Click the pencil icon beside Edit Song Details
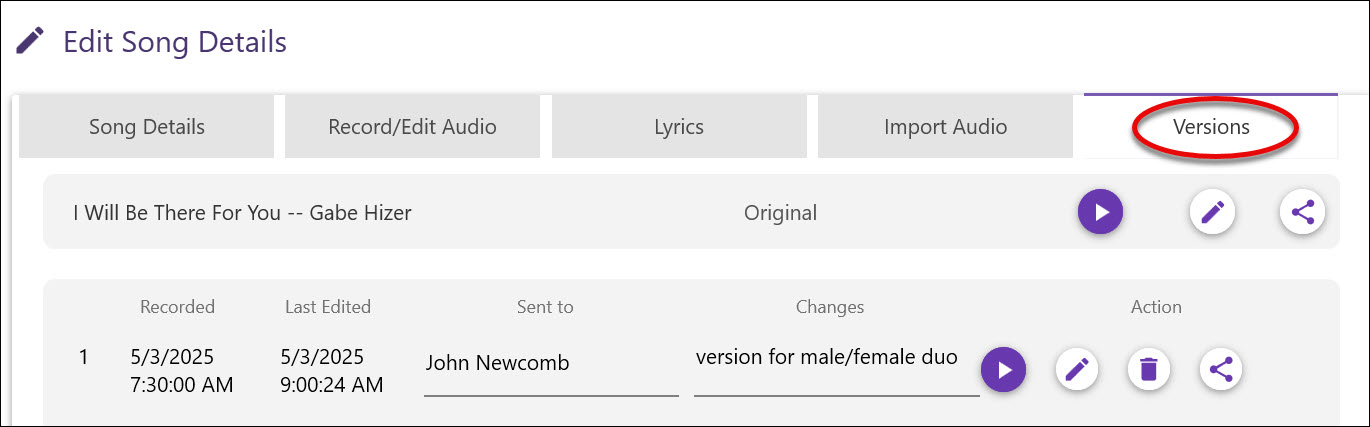Screen dimensions: 1370x427 pyautogui.click(x=30, y=42)
